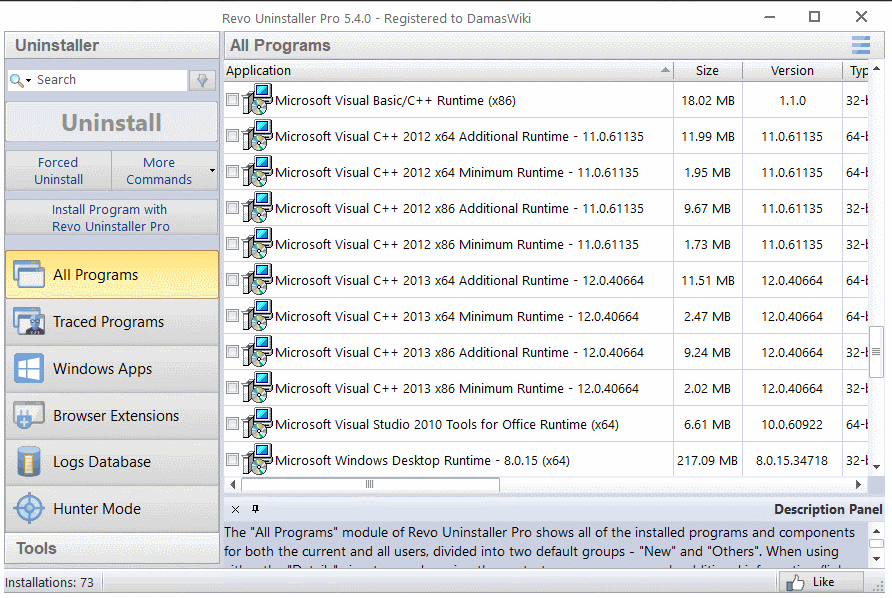The width and height of the screenshot is (892, 598).
Task: Check the Microsoft Visual Basic/C++ Runtime (x86) checkbox
Action: click(x=232, y=100)
